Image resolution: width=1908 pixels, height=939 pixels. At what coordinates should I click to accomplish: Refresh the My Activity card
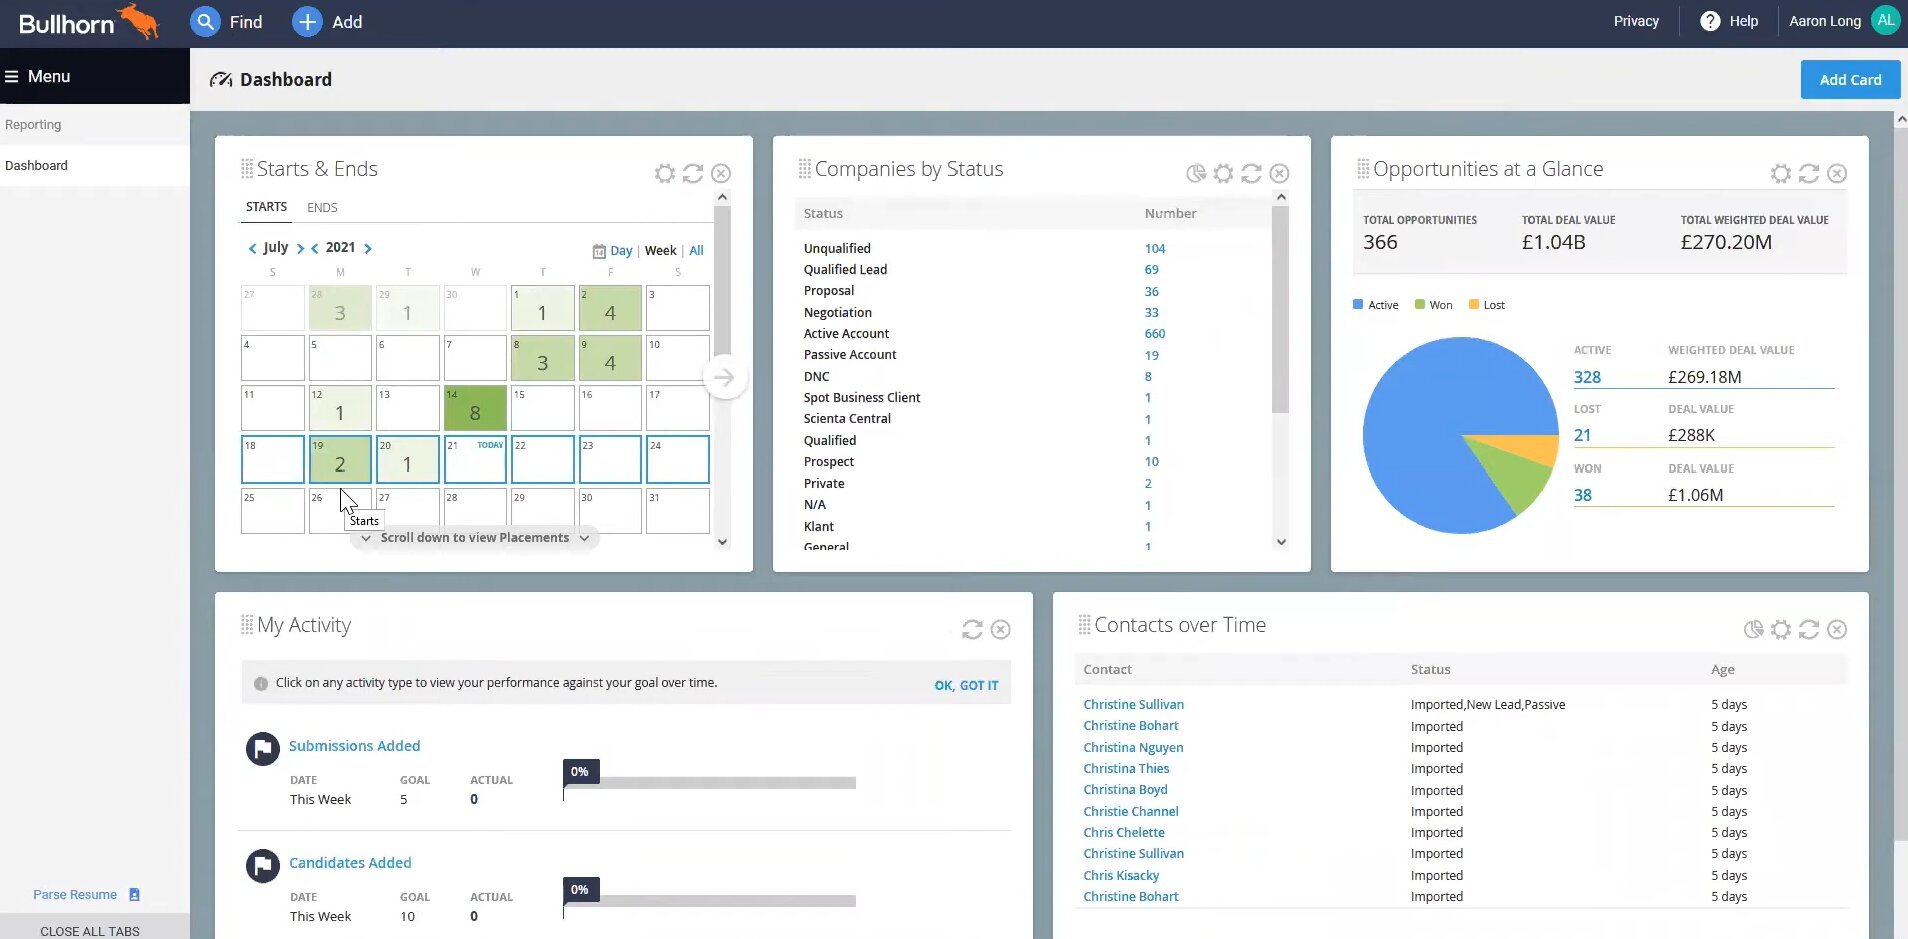click(972, 630)
